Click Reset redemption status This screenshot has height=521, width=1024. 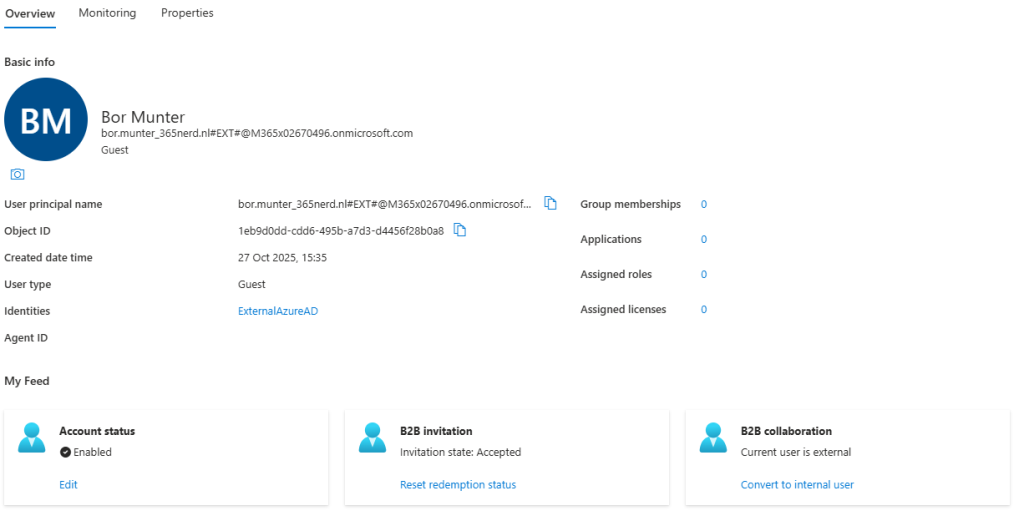[458, 485]
